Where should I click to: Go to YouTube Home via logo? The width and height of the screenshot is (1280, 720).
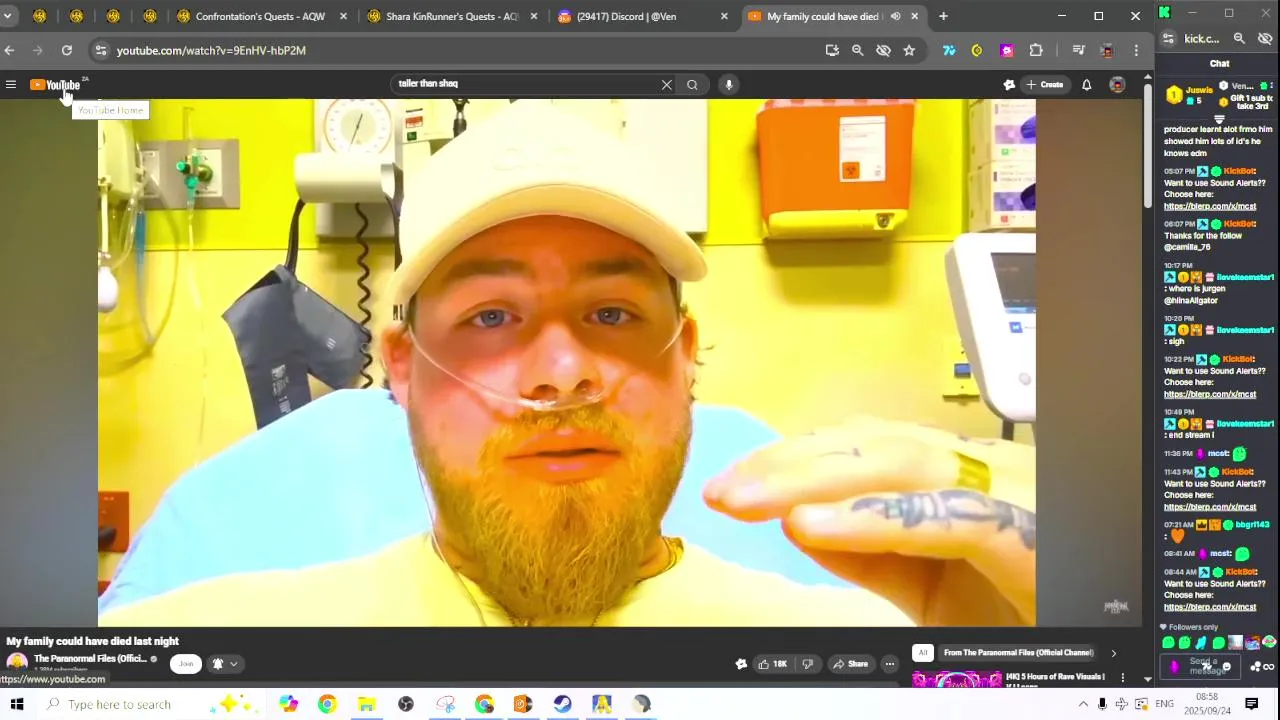[x=55, y=85]
